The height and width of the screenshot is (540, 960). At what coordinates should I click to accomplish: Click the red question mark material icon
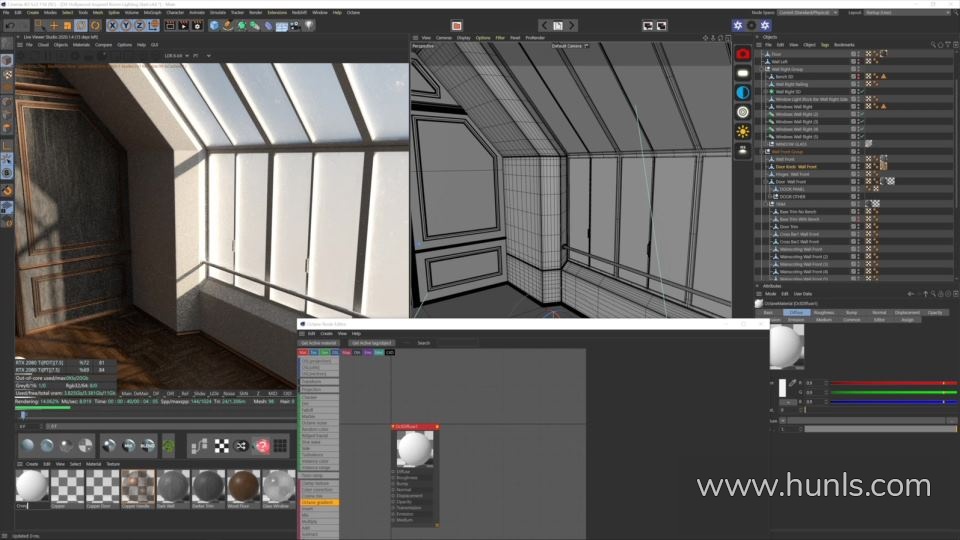click(x=262, y=446)
